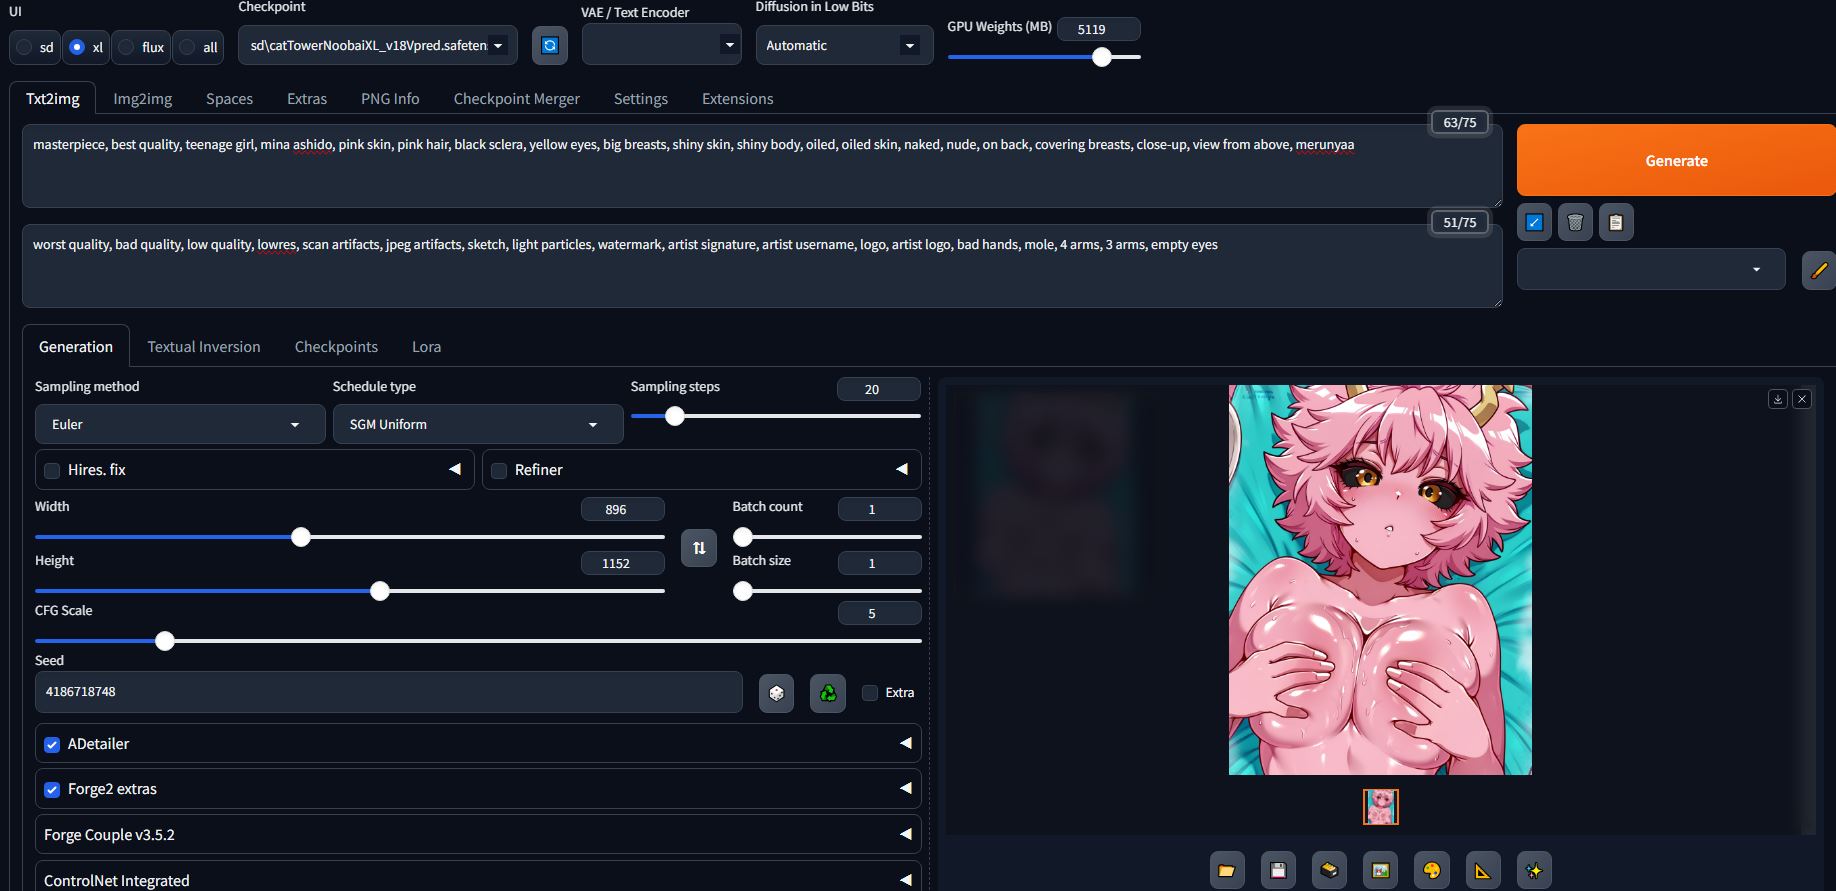Refresh the checkpoint list

[549, 45]
